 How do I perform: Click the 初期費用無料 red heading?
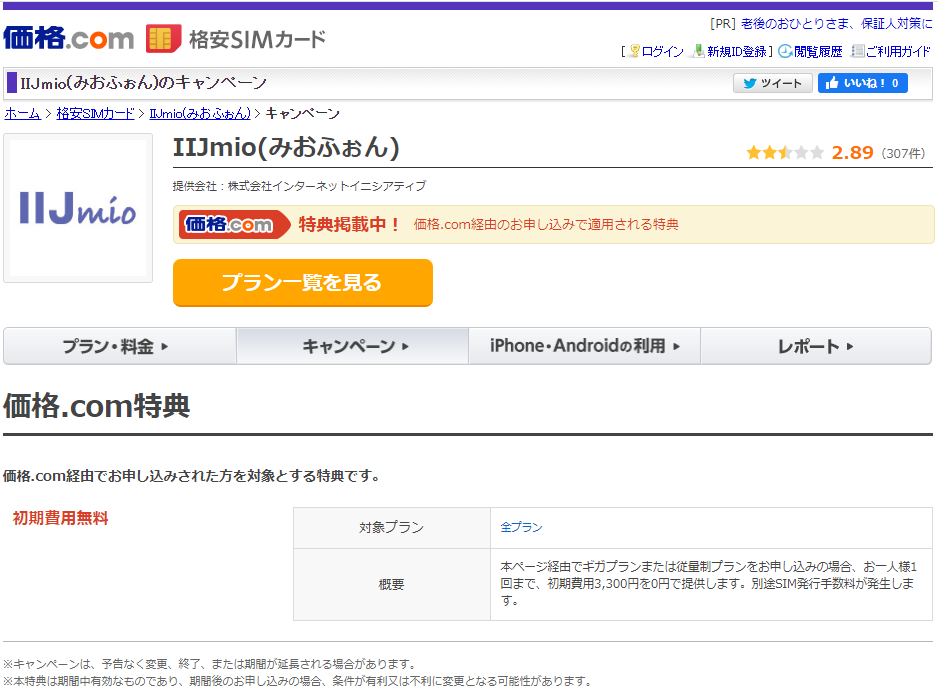(x=60, y=518)
